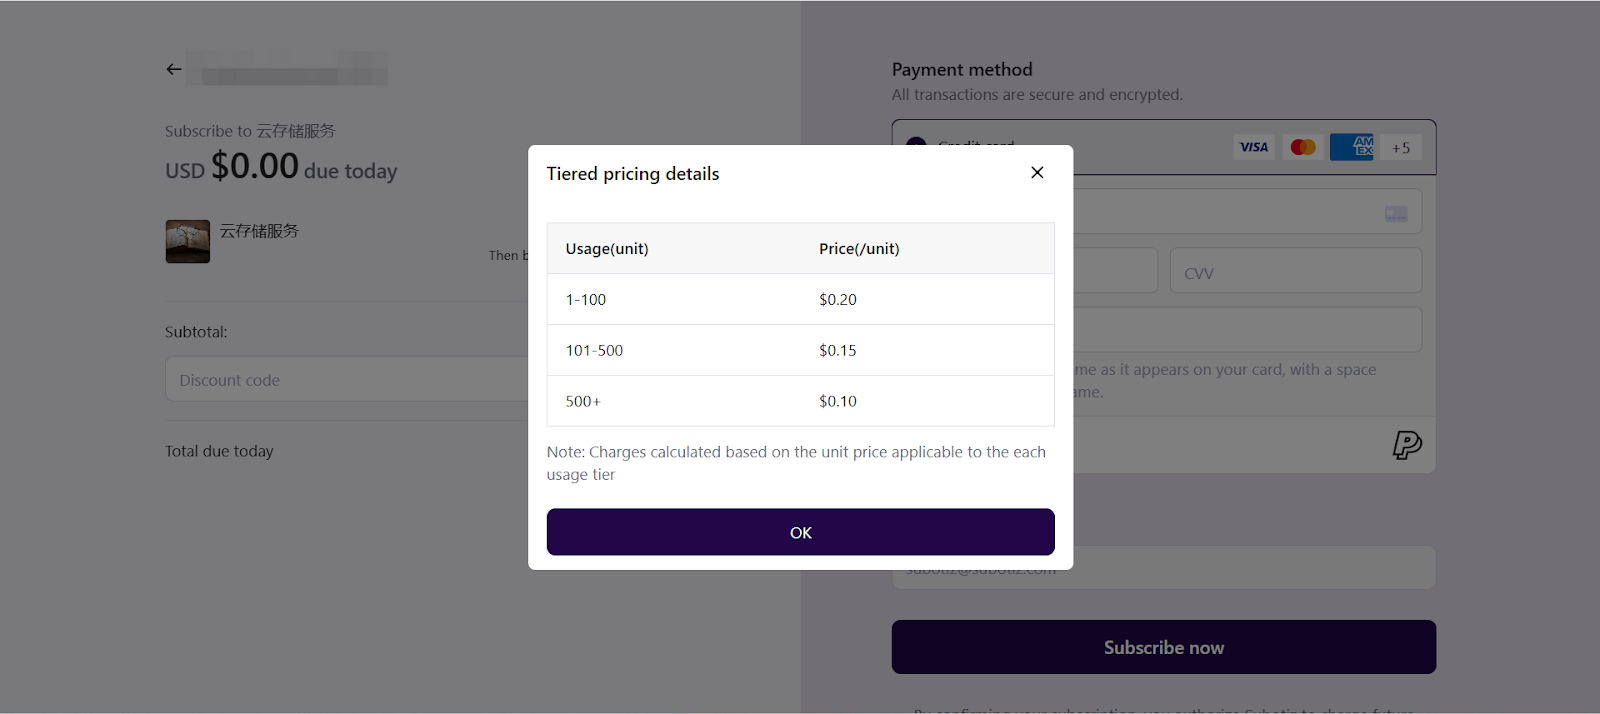Image resolution: width=1600 pixels, height=714 pixels.
Task: Select the Credit card radio button
Action: (x=915, y=145)
